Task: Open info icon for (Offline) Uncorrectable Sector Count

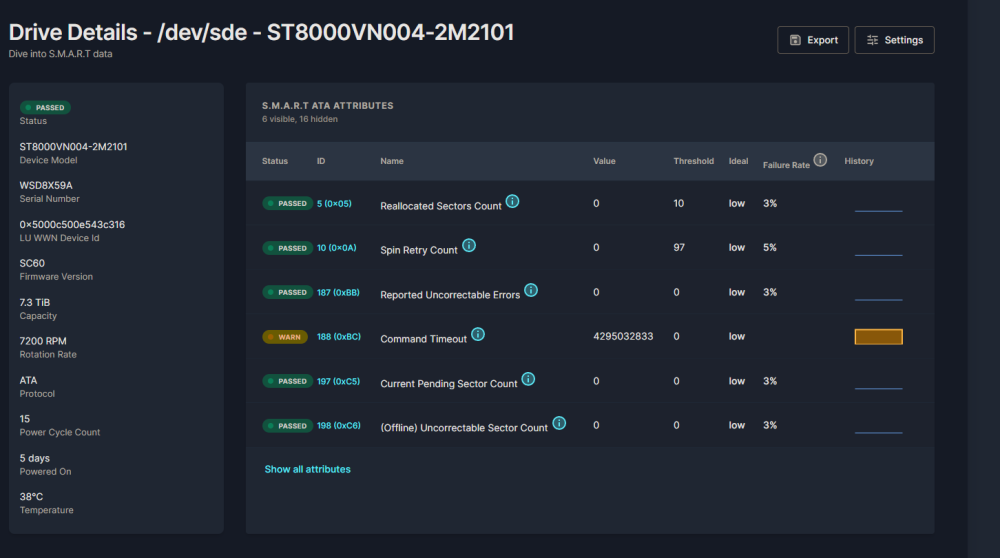Action: 559,423
